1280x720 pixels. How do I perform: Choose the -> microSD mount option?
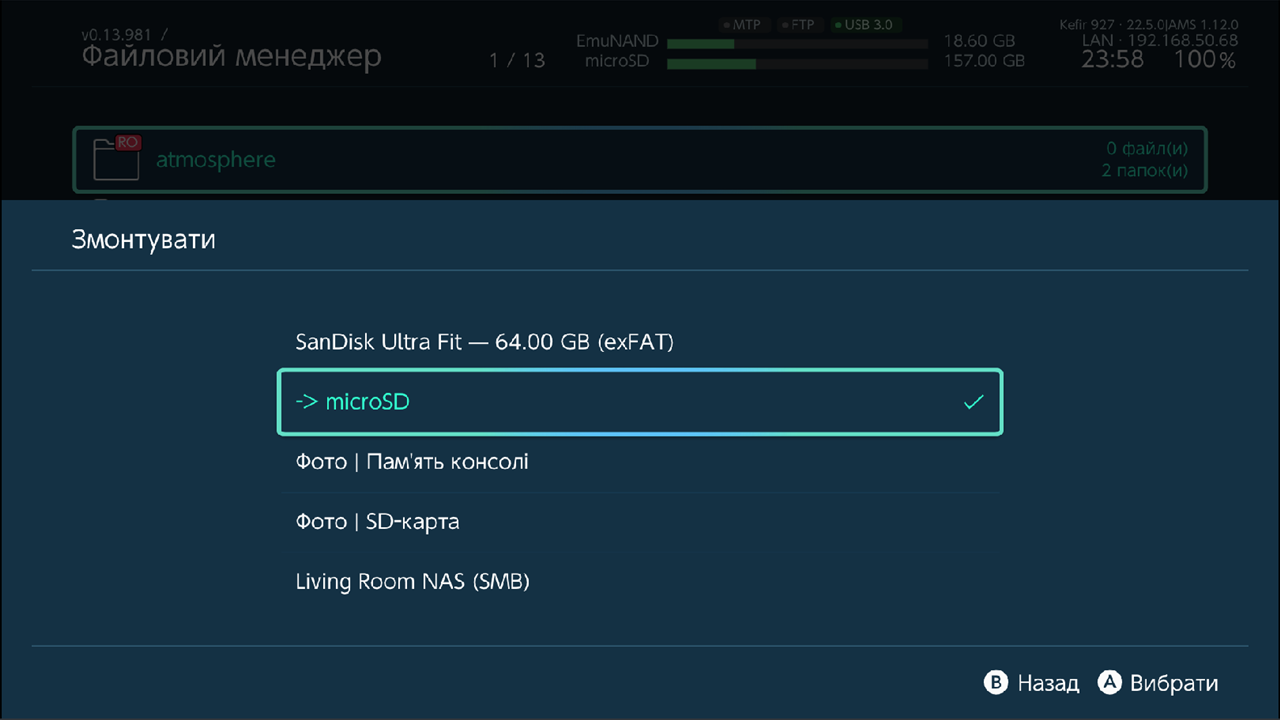(x=639, y=402)
